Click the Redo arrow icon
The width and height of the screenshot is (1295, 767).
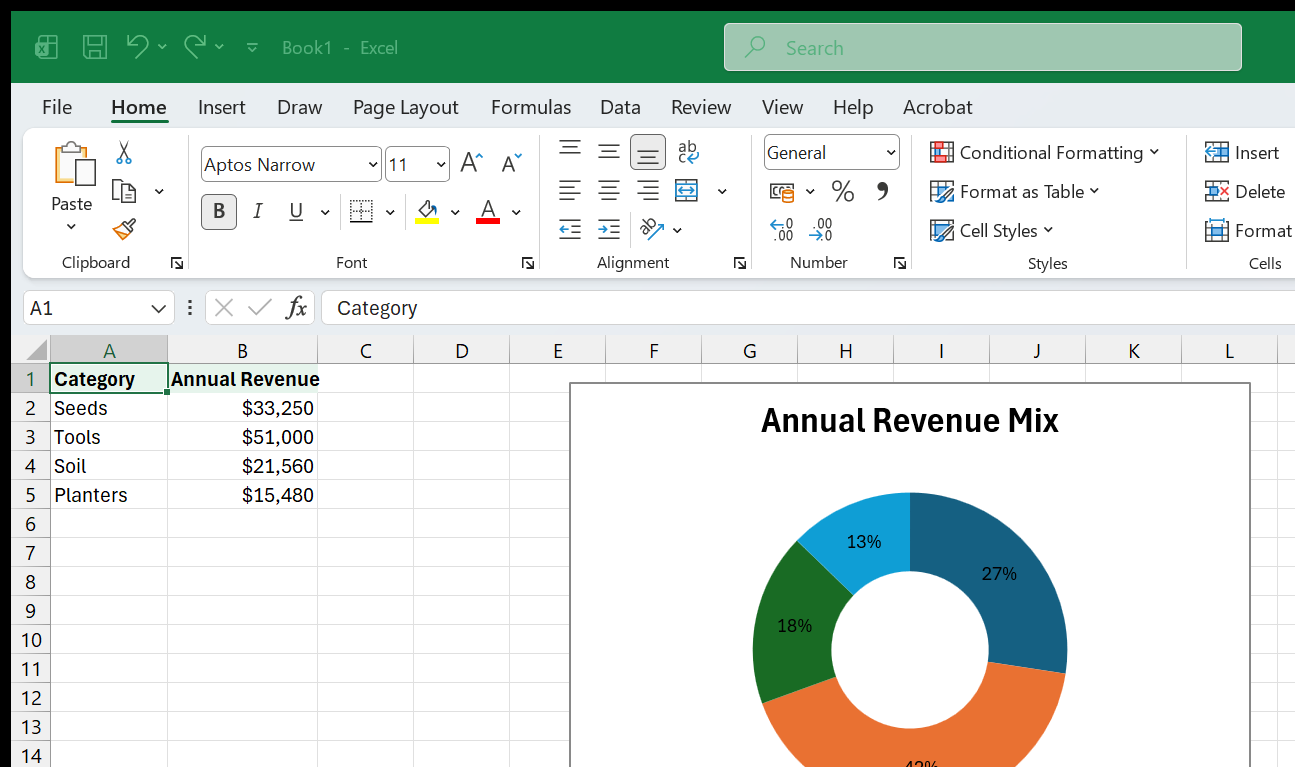pyautogui.click(x=195, y=46)
